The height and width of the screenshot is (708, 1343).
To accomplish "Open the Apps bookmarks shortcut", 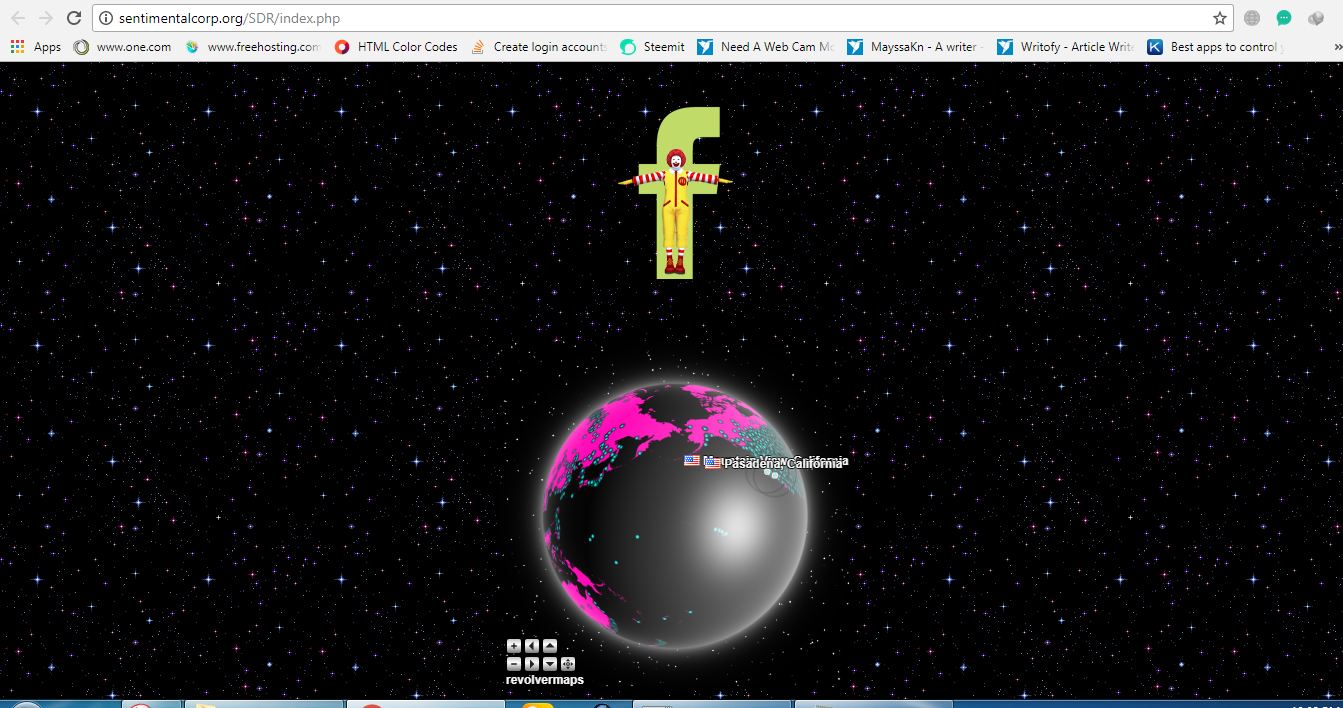I will (35, 47).
